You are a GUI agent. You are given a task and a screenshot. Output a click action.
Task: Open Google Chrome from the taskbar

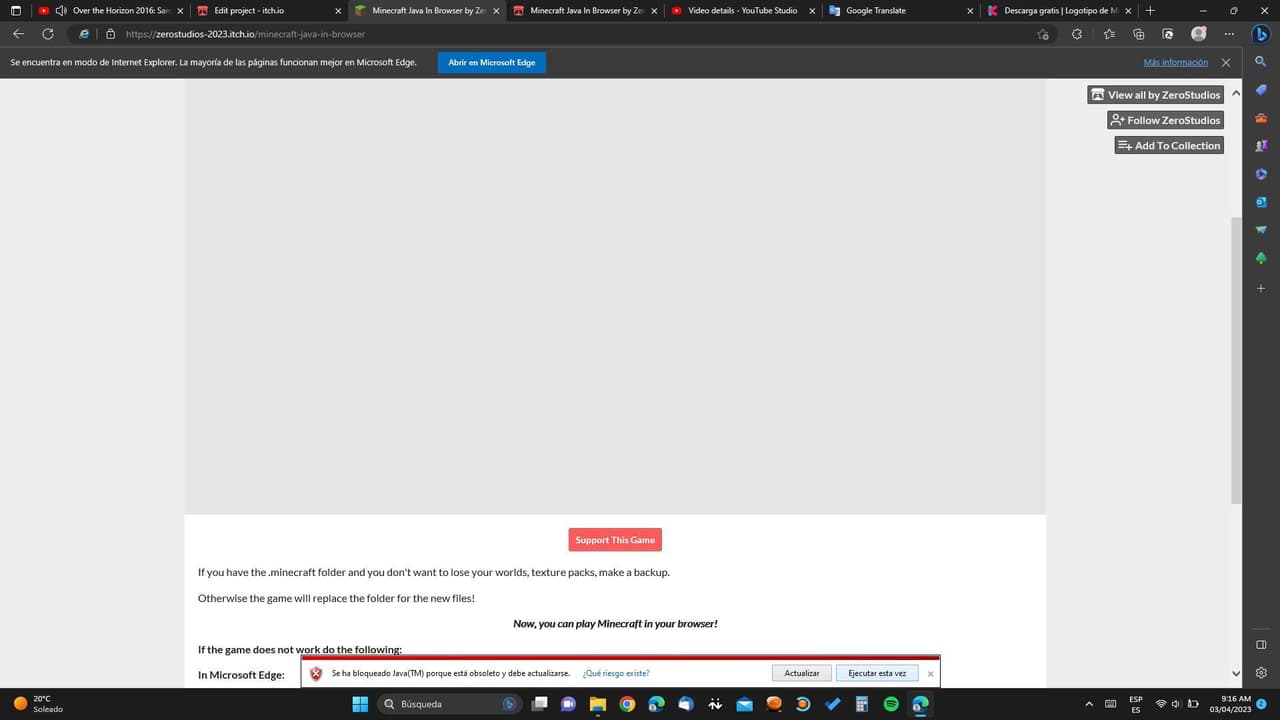click(x=627, y=704)
